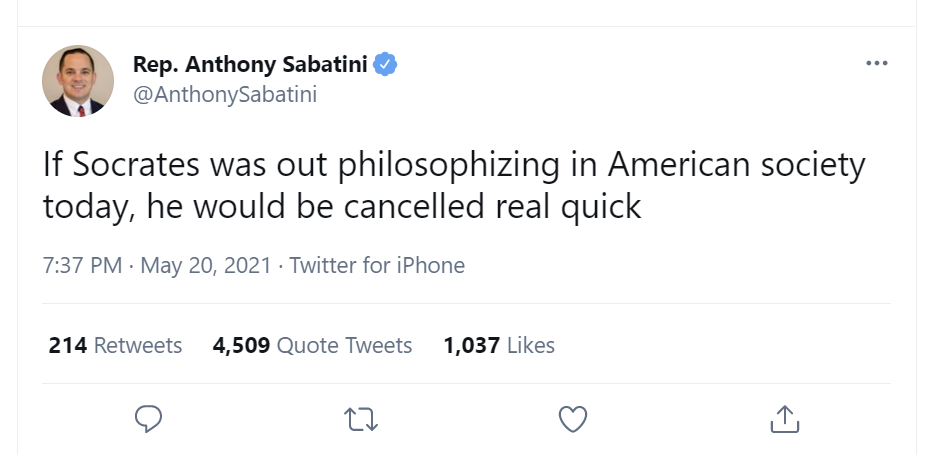Open the @AnthonySabatini handle link

click(225, 94)
